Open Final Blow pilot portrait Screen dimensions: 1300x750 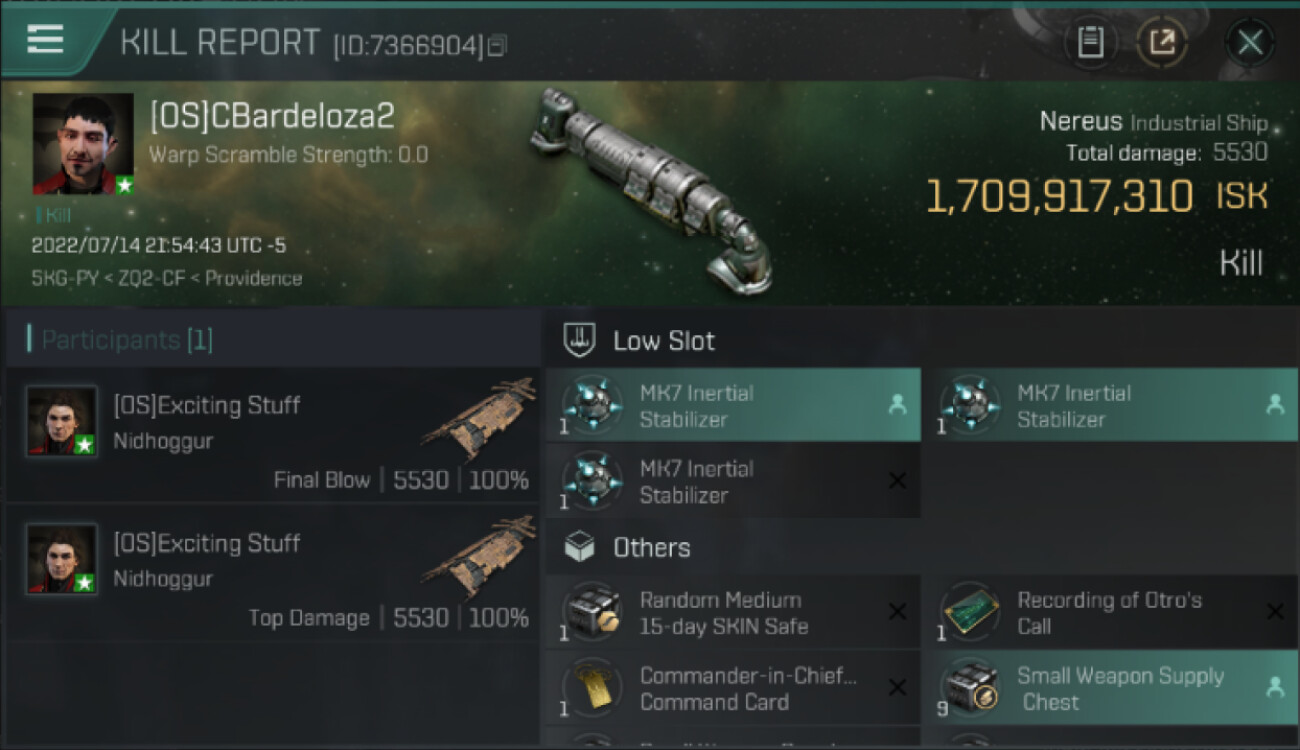(x=62, y=421)
